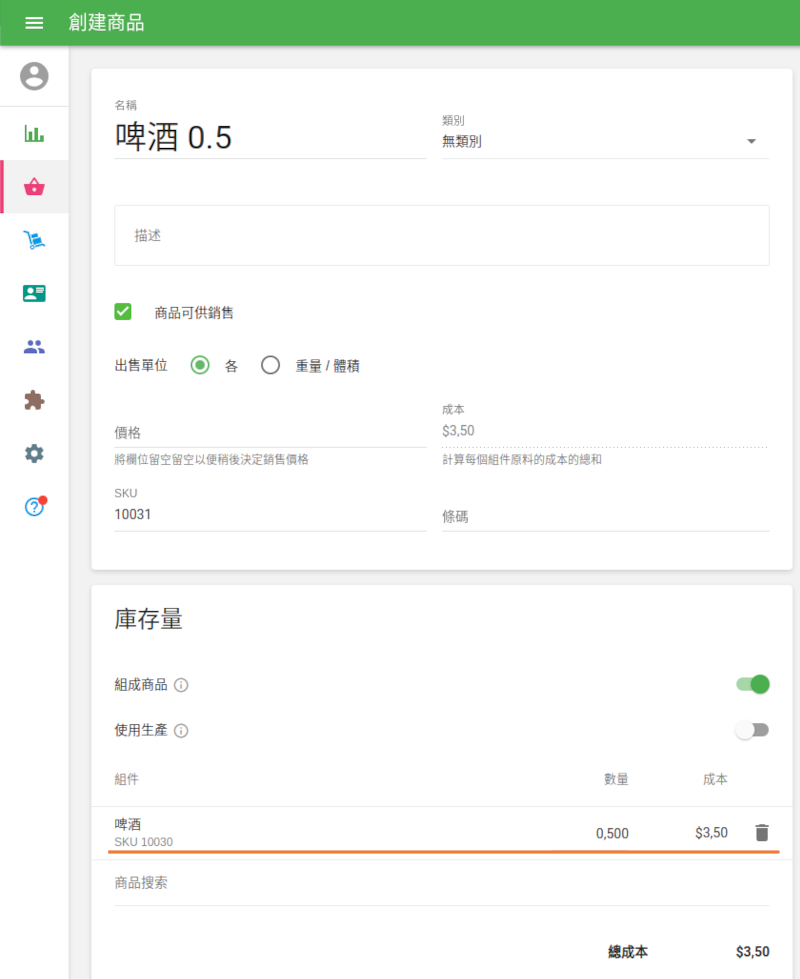Disable the 組成商品 toggle

(x=752, y=684)
